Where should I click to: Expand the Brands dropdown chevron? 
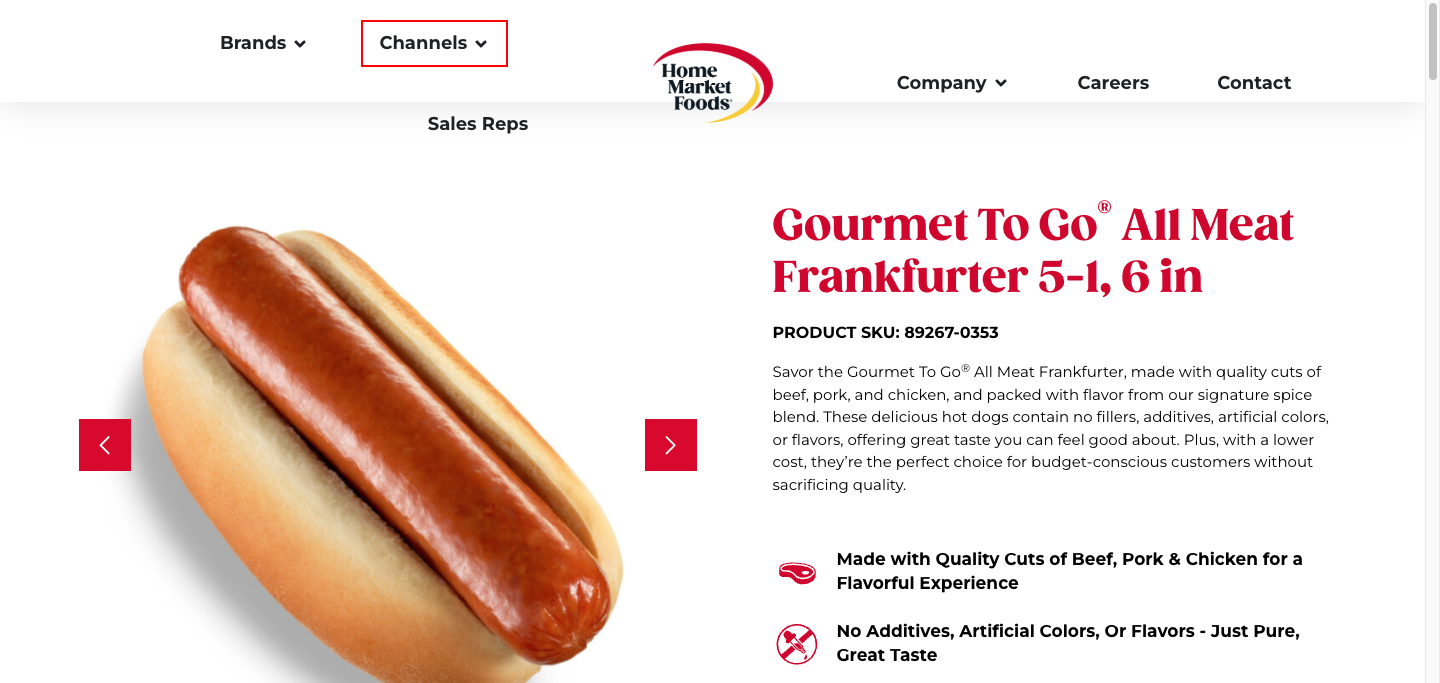(x=300, y=44)
